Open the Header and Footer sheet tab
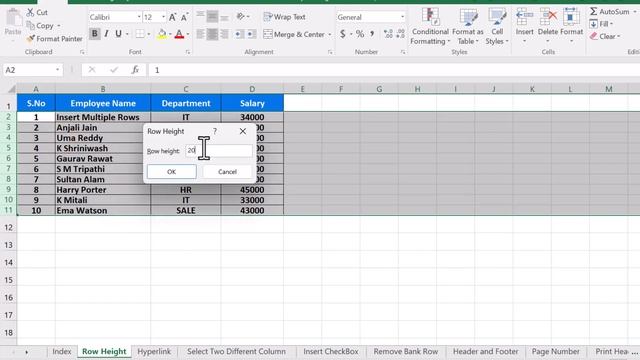The width and height of the screenshot is (640, 360). (485, 351)
